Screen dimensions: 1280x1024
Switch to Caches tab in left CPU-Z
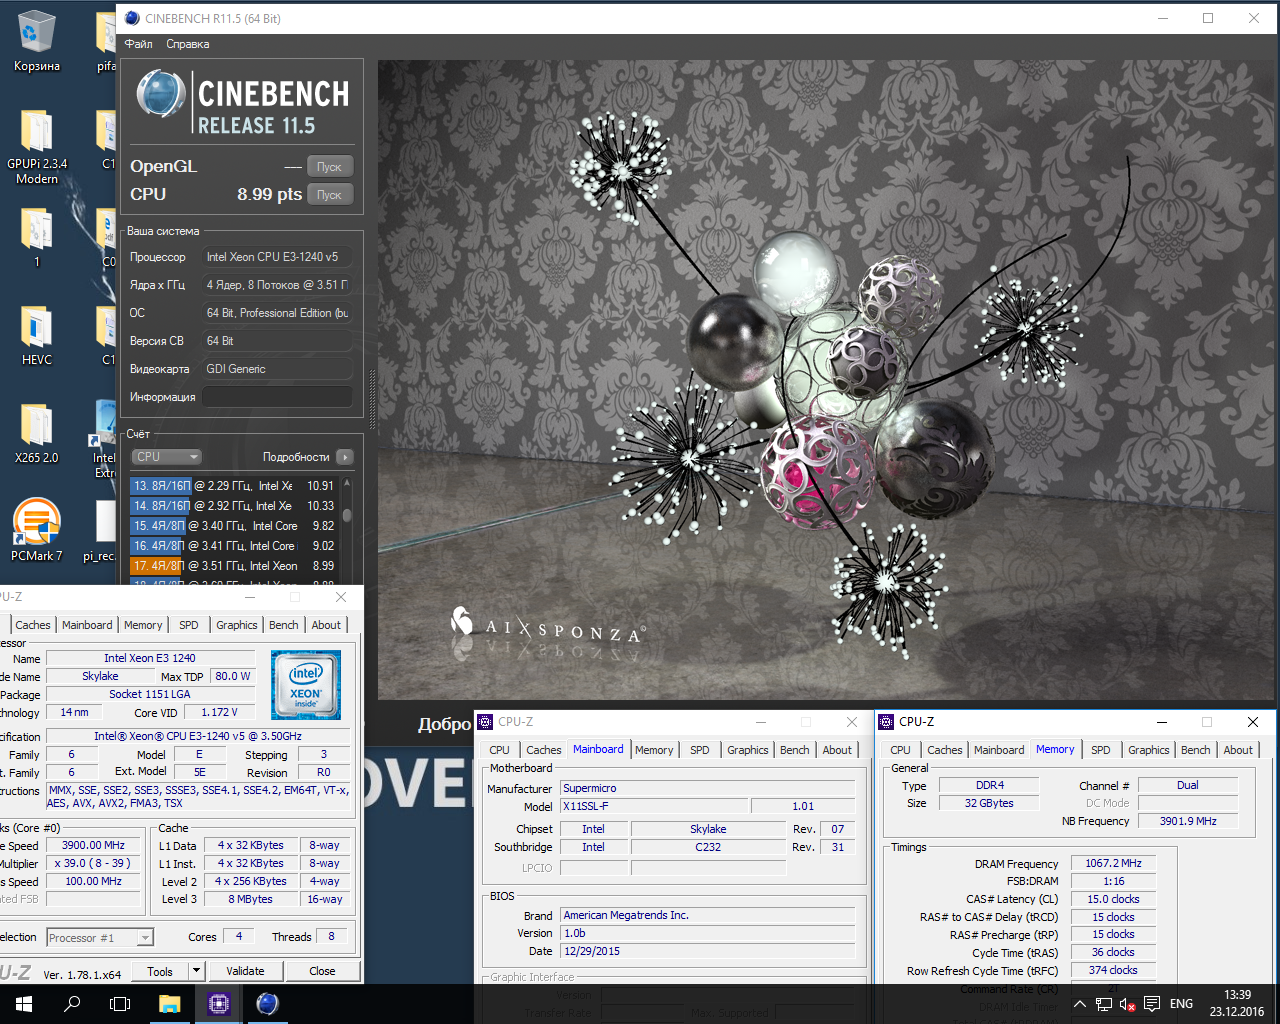(33, 625)
